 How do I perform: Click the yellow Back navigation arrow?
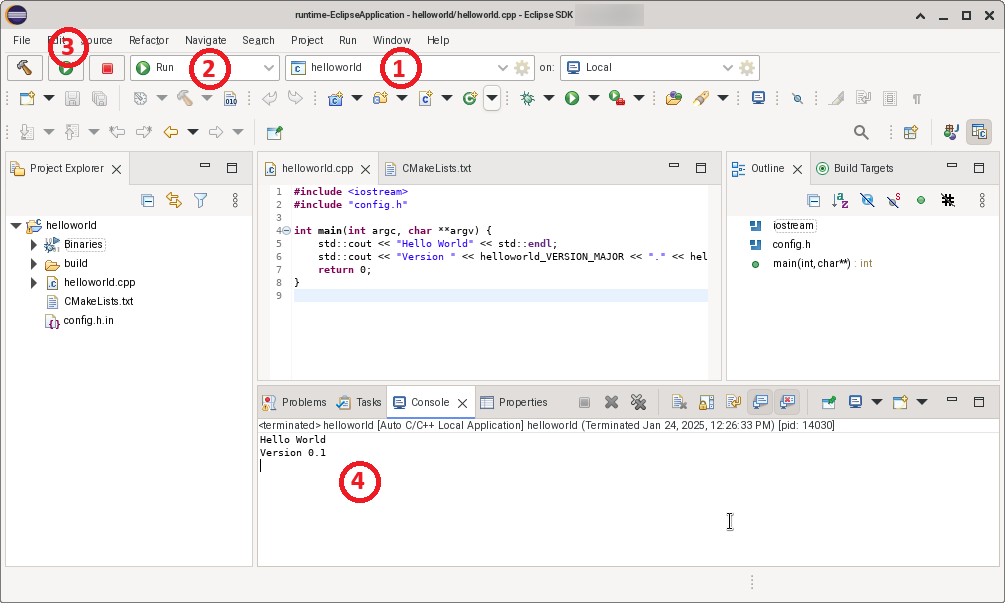pyautogui.click(x=170, y=132)
